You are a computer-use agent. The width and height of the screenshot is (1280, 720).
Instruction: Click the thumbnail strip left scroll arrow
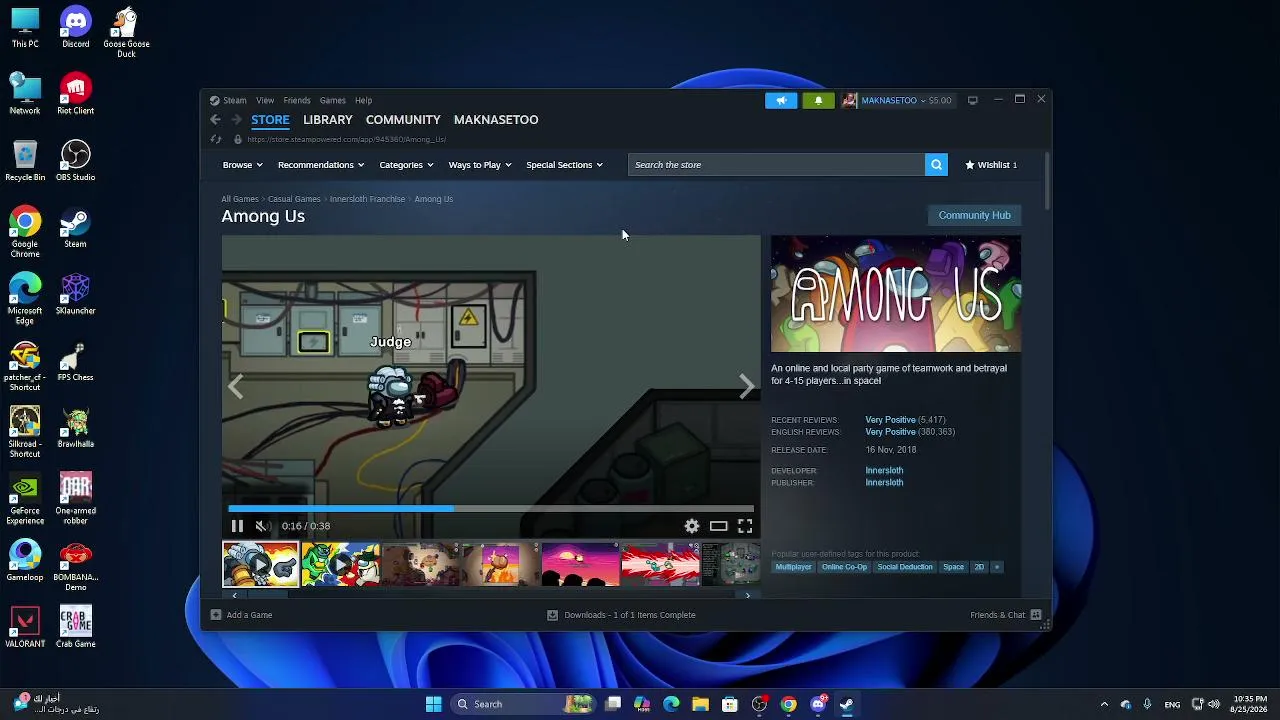click(234, 595)
